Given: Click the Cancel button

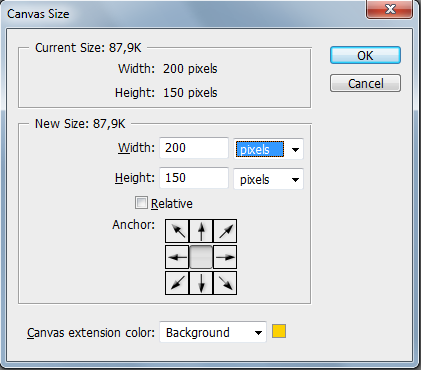Looking at the screenshot, I should tap(365, 83).
